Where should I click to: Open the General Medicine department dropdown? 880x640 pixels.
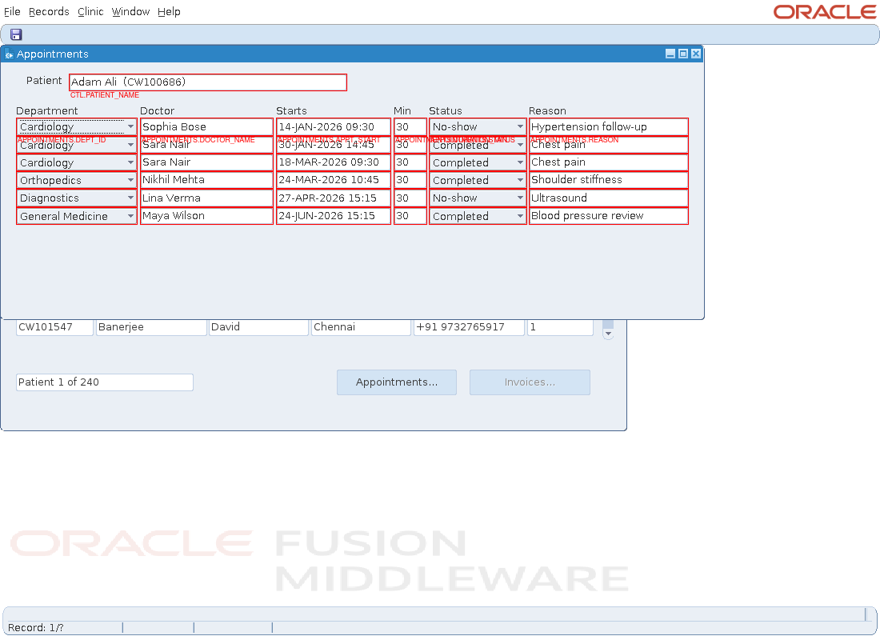coord(130,216)
